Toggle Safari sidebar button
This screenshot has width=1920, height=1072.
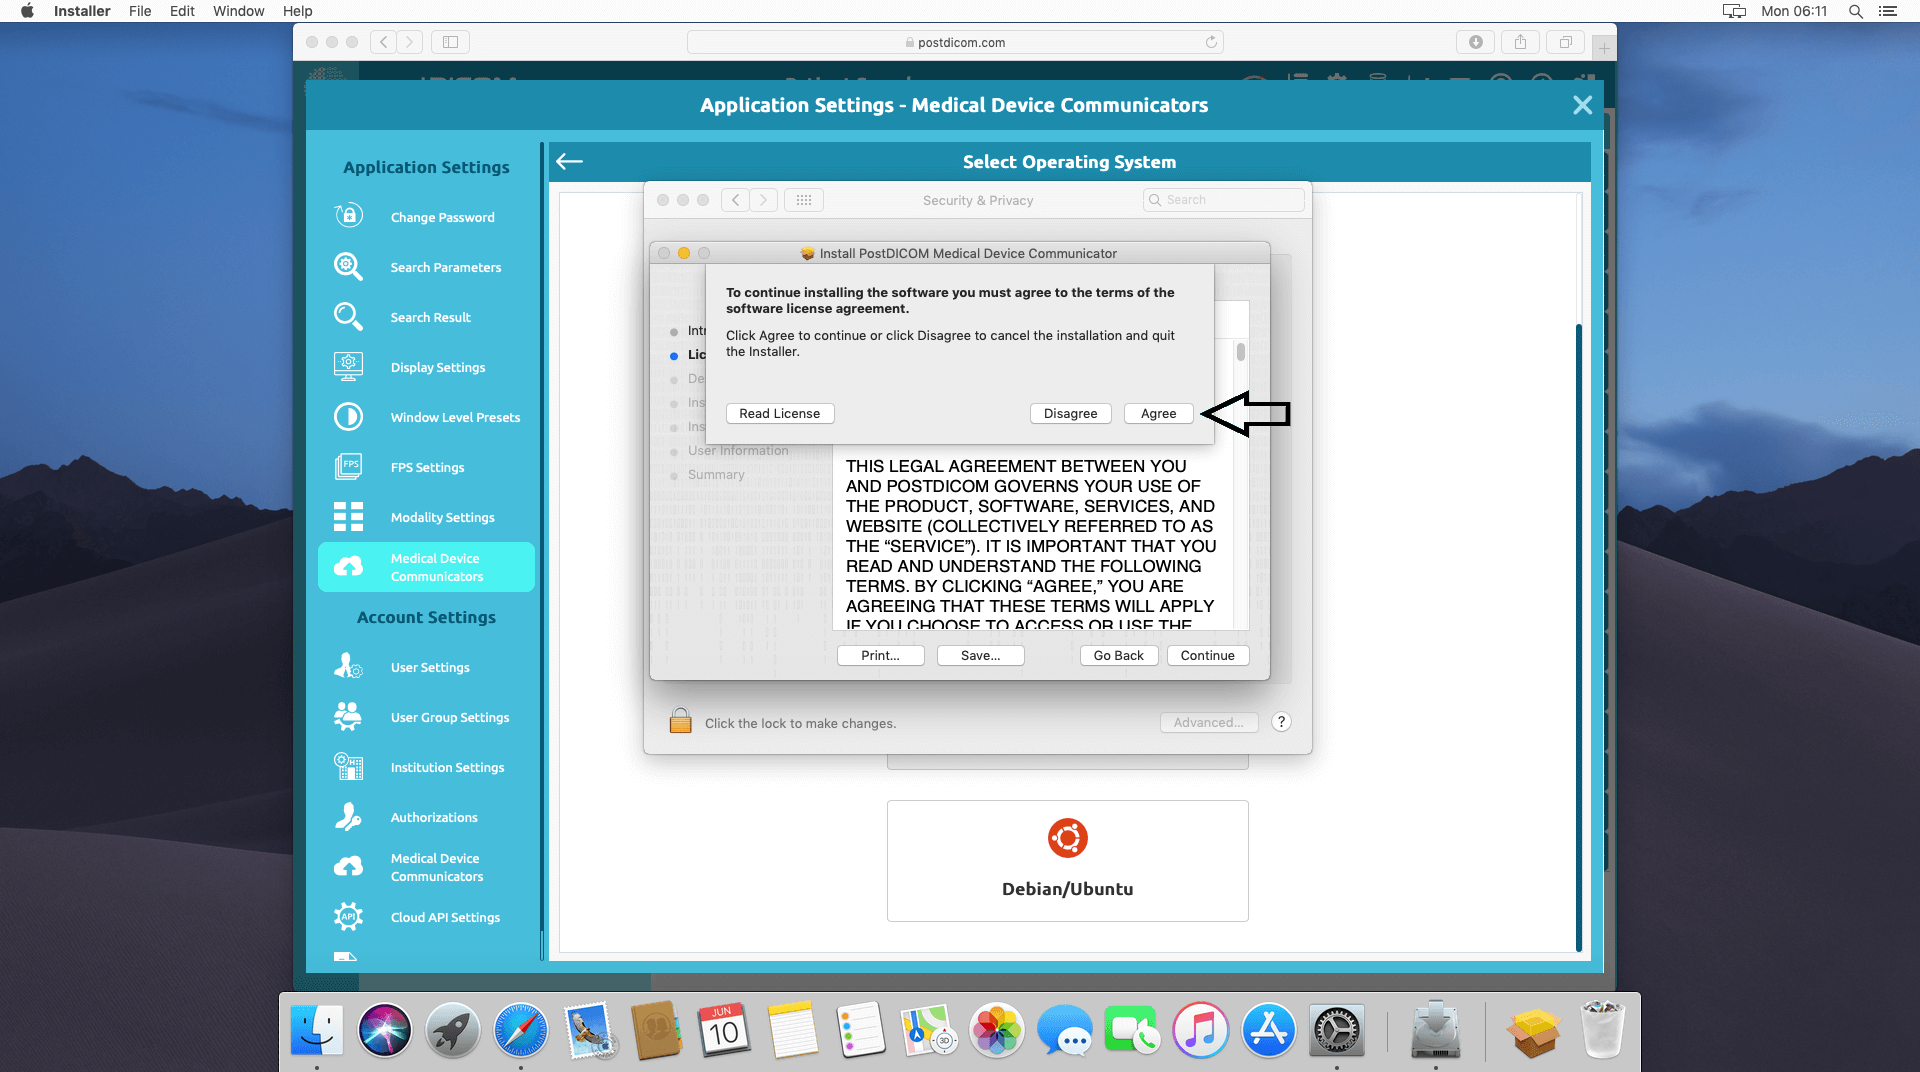450,42
